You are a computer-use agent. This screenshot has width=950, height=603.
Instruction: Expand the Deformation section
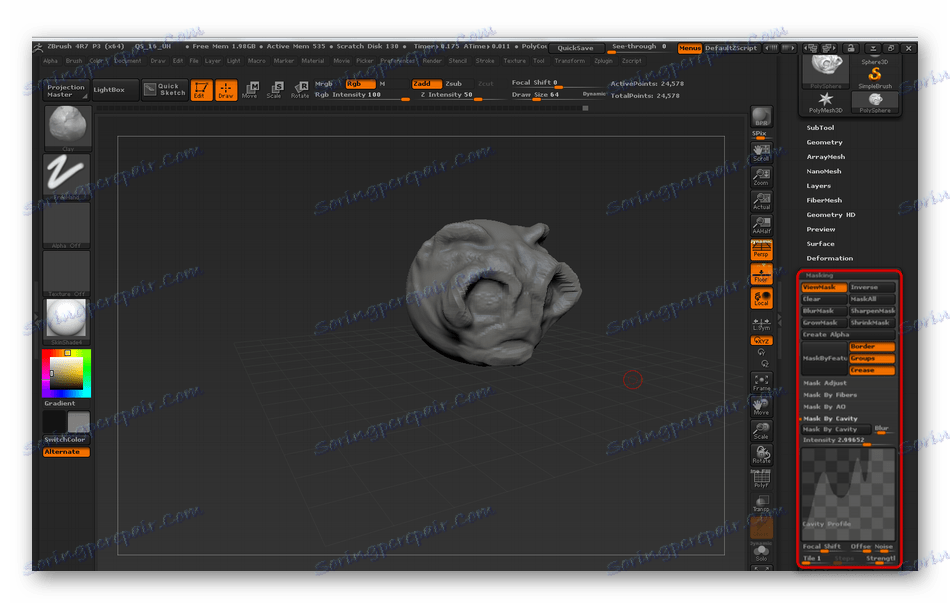tap(829, 258)
